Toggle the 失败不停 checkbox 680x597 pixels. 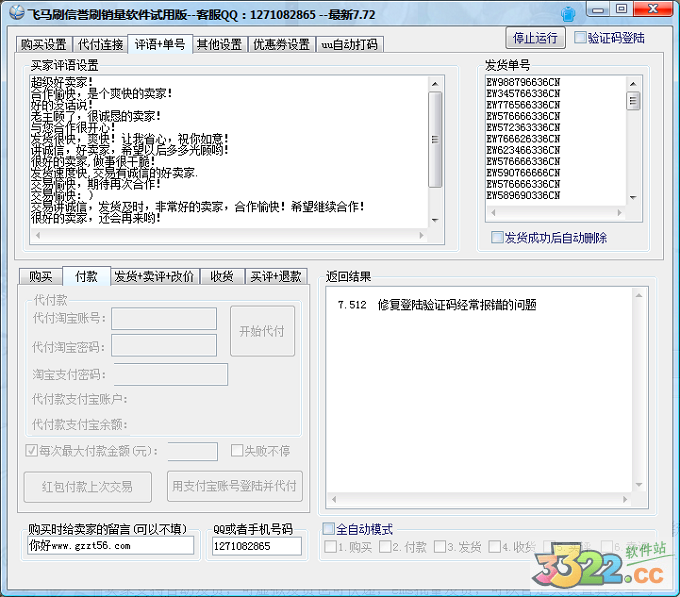point(237,450)
